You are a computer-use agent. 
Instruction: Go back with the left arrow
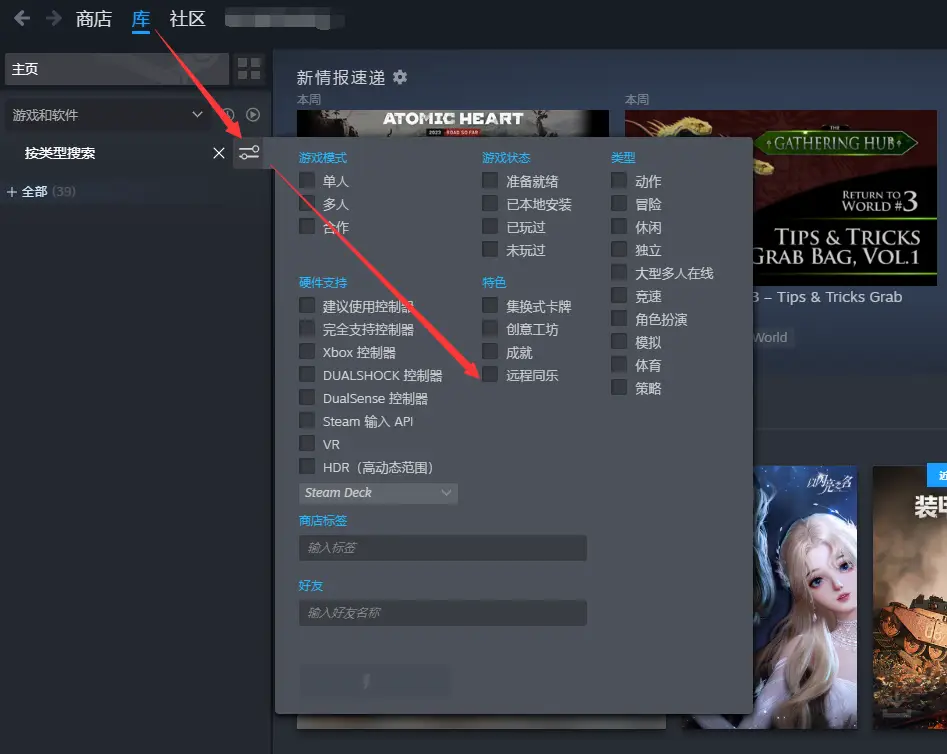22,19
